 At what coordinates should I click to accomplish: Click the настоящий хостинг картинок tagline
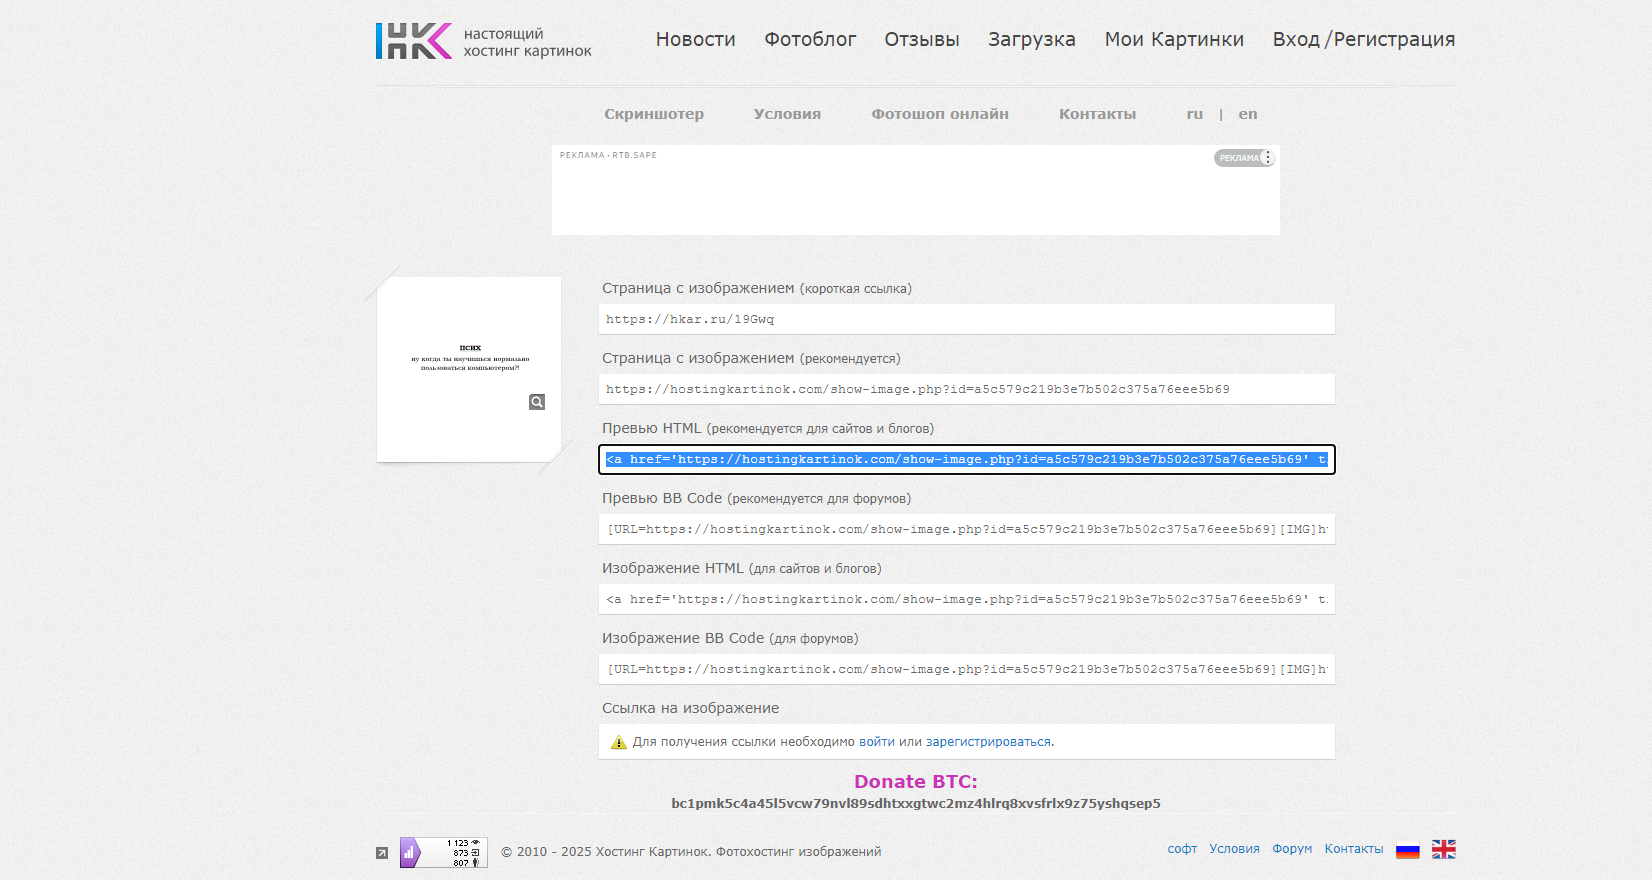528,42
